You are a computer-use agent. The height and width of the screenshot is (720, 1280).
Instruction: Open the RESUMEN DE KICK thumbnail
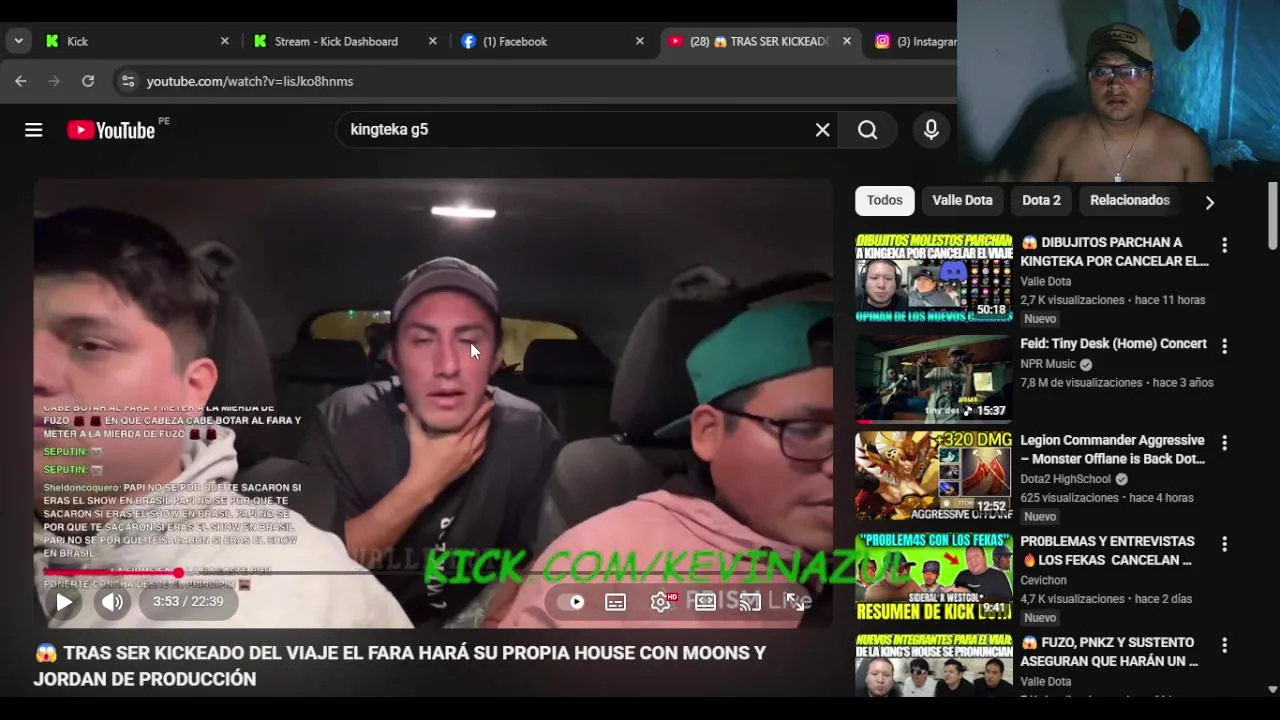(933, 577)
